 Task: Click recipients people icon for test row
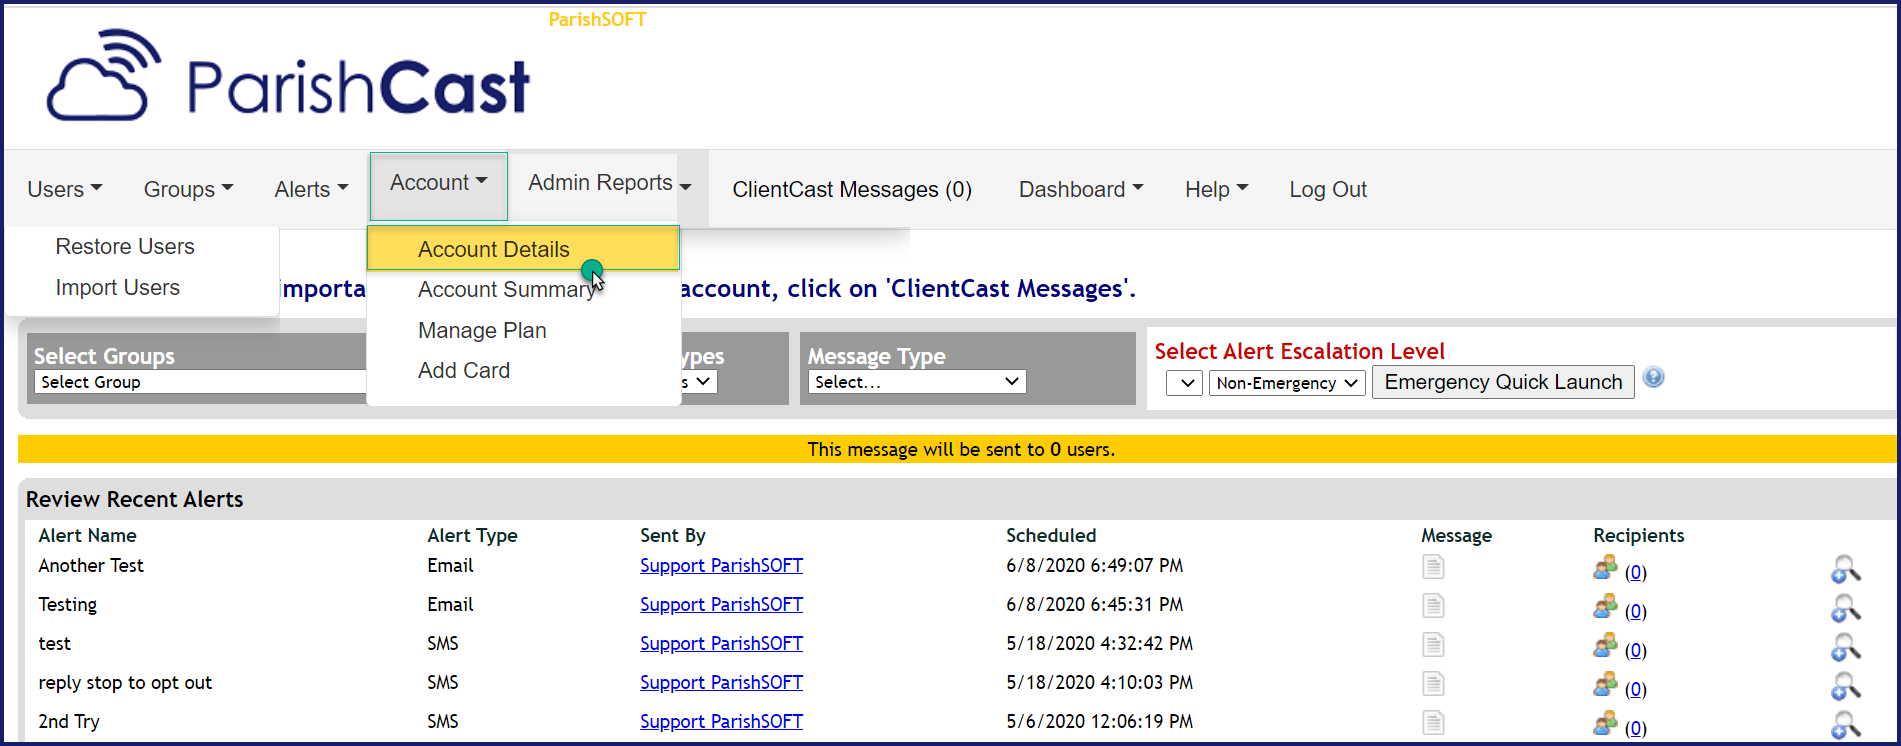pyautogui.click(x=1605, y=646)
